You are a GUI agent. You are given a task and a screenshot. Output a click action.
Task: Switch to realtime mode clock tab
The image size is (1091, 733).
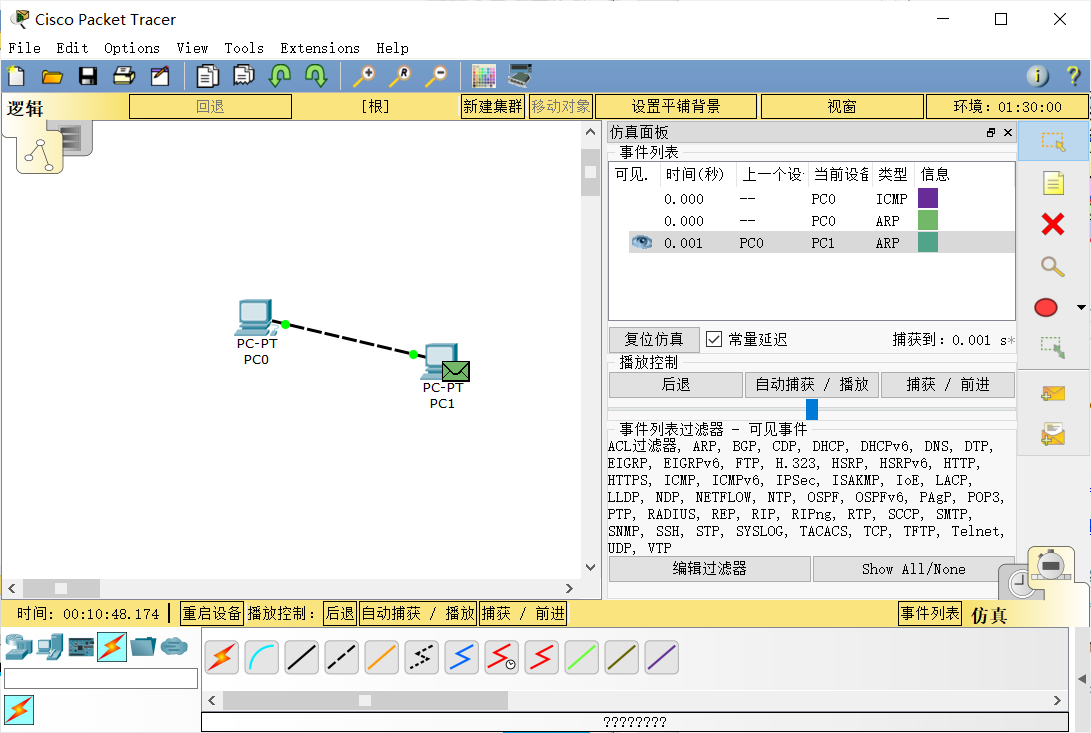tap(1021, 583)
